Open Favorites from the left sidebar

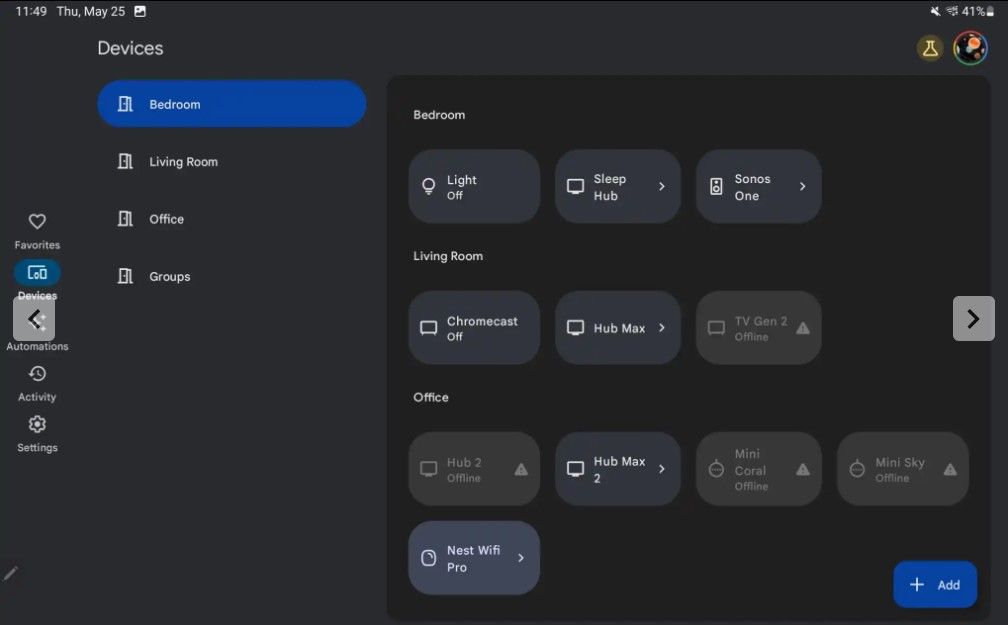[36, 229]
